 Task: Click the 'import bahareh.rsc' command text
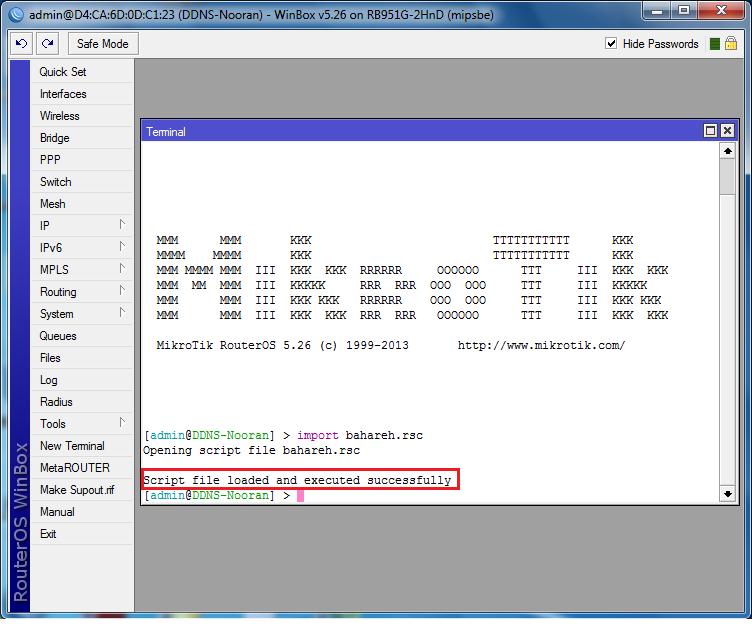360,435
